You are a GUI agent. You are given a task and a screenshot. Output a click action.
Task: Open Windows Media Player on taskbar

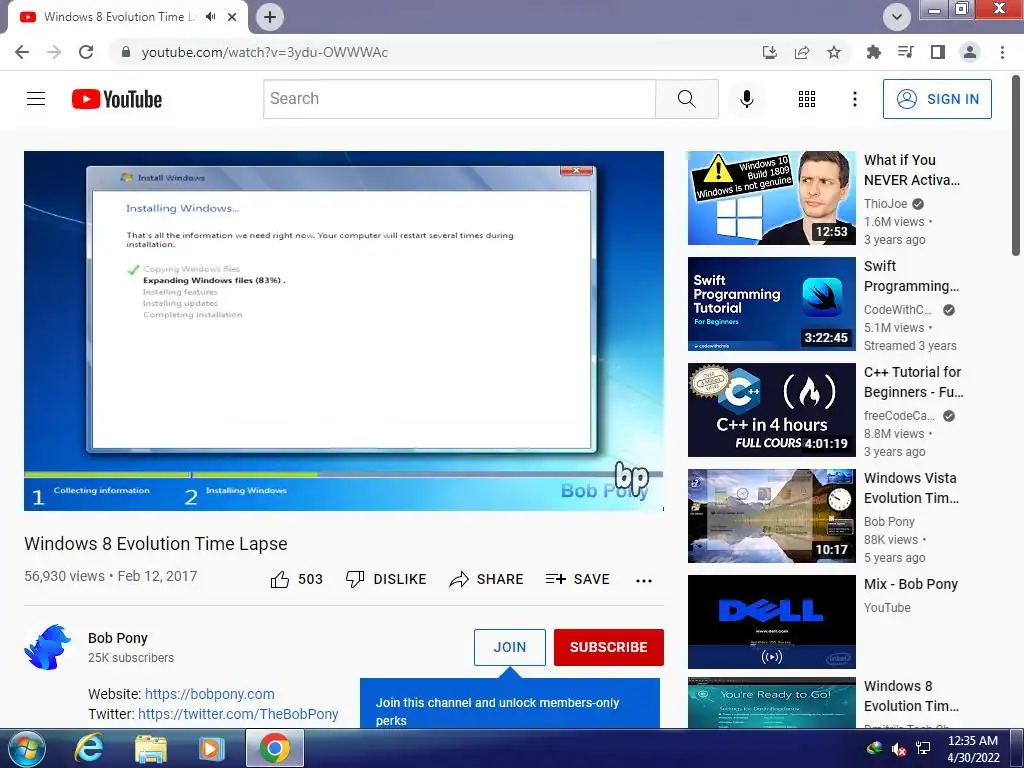[x=210, y=748]
